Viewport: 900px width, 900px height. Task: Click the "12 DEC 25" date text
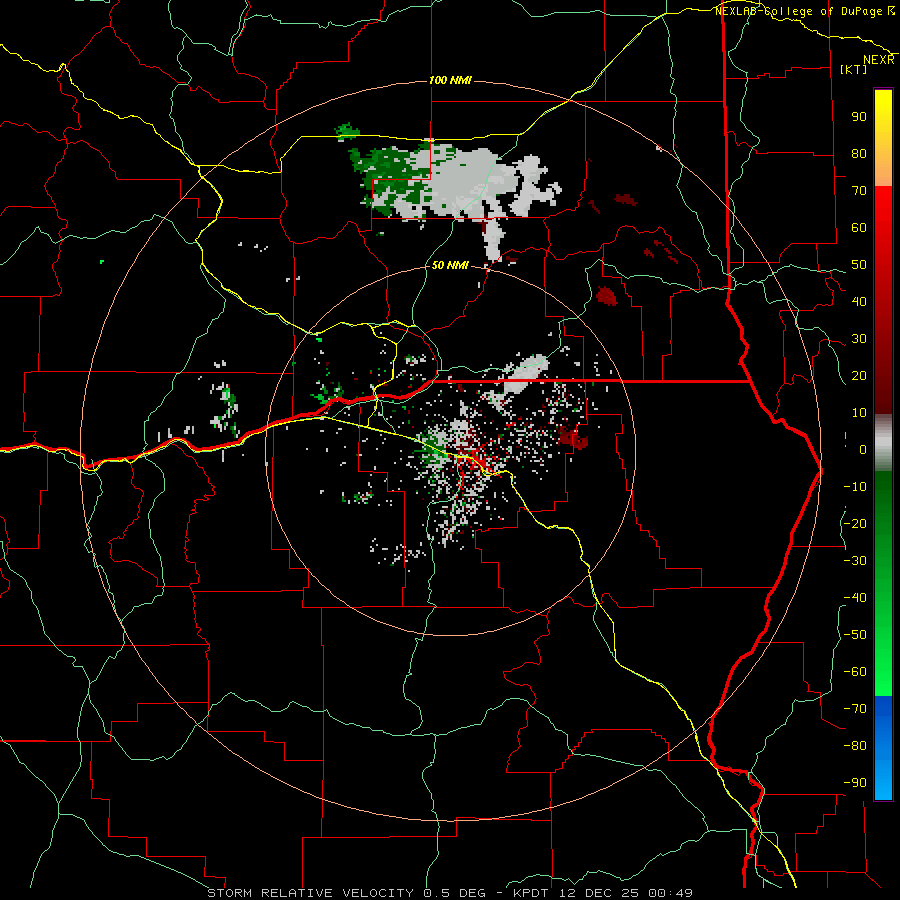tap(600, 893)
